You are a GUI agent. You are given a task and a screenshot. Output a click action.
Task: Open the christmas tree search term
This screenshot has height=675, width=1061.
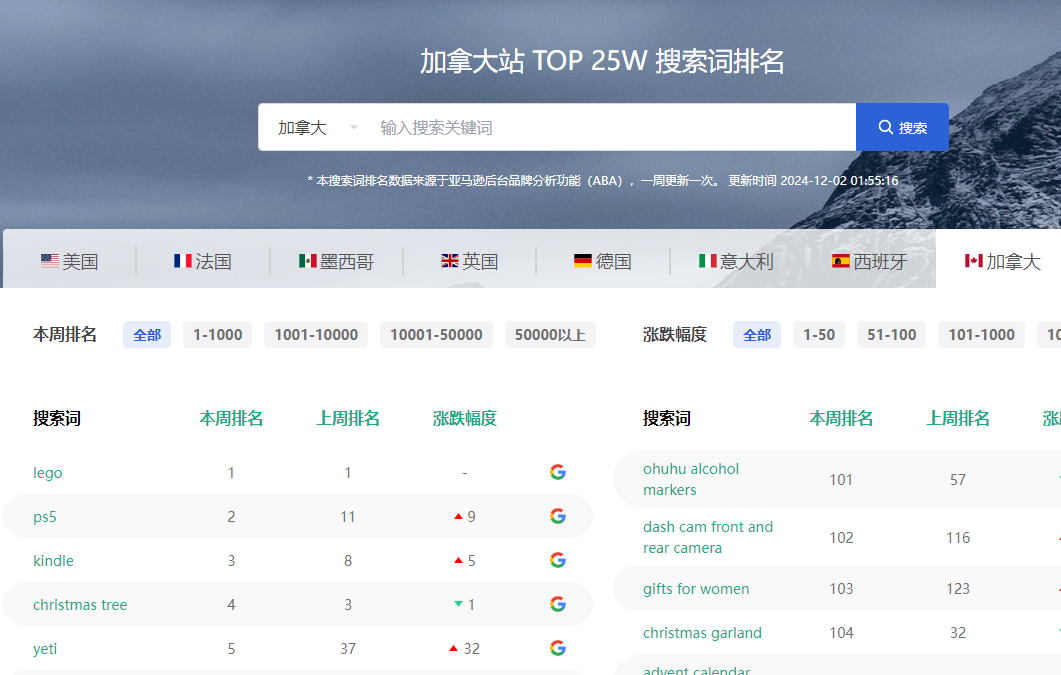[x=80, y=605]
